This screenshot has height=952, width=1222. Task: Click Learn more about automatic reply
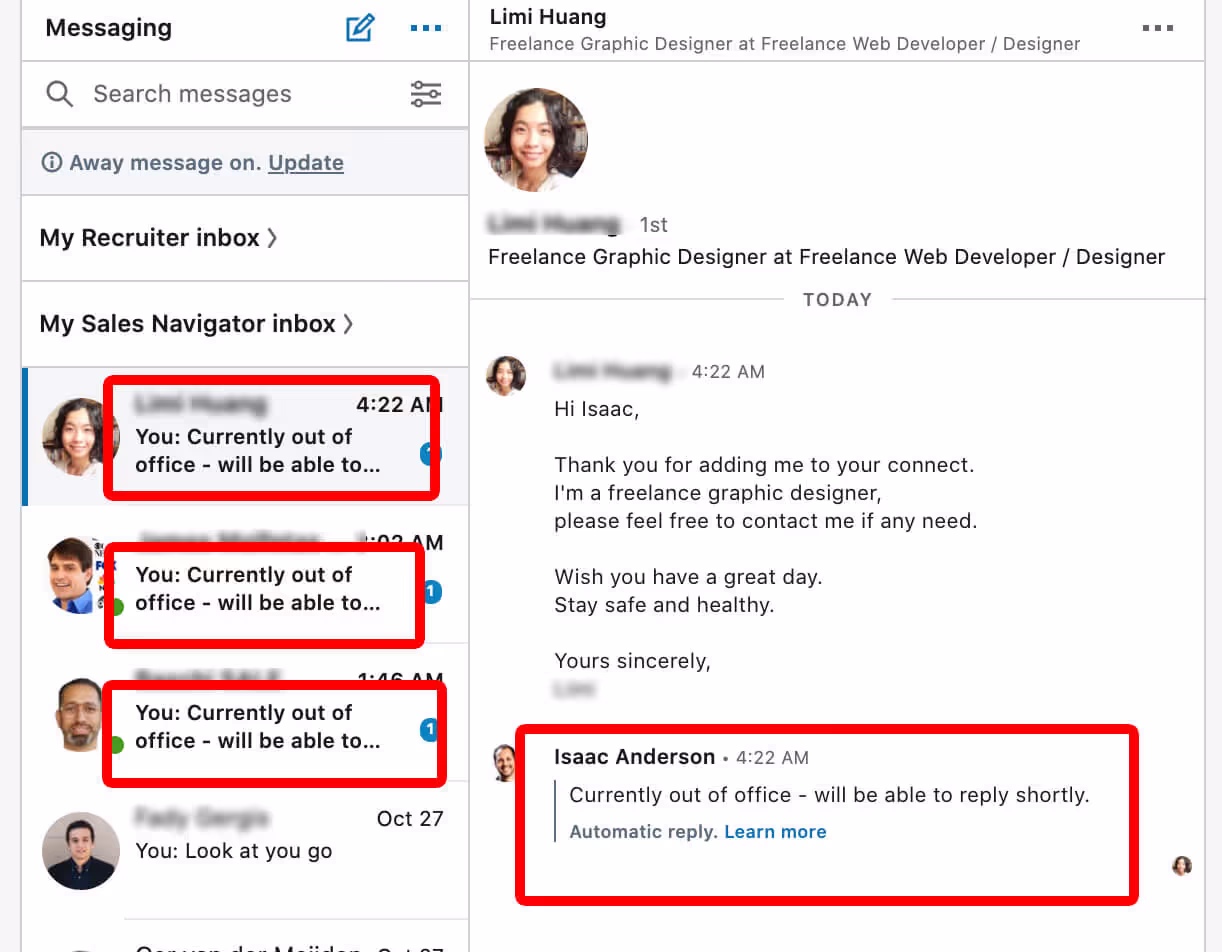[x=775, y=832]
